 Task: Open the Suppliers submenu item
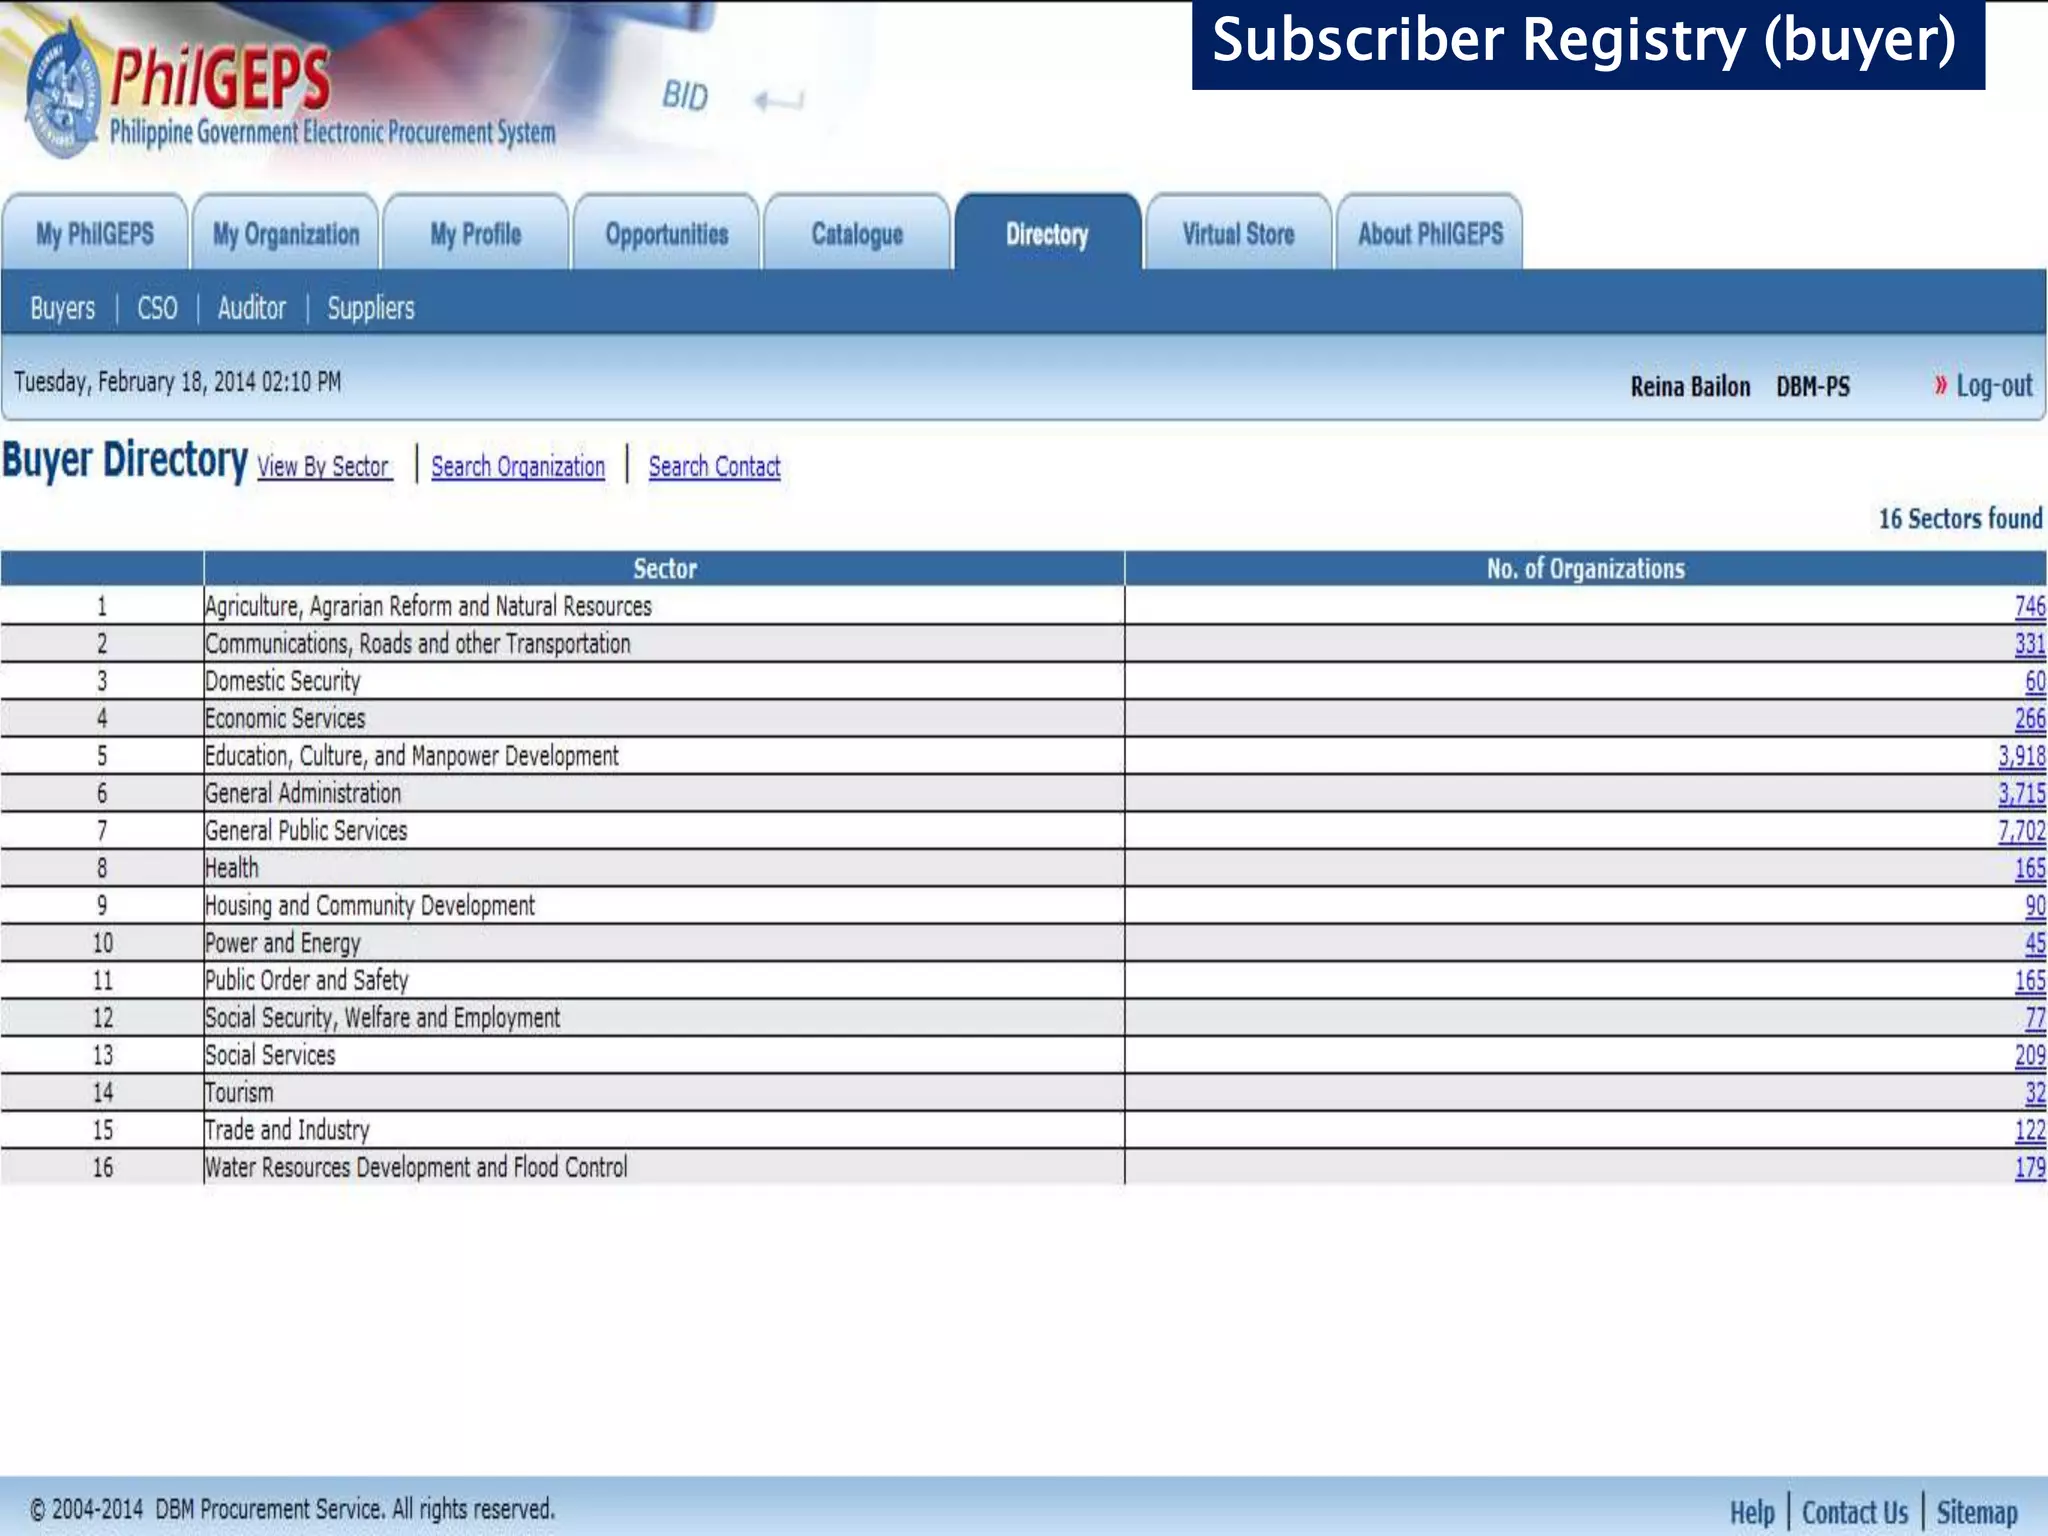[370, 308]
